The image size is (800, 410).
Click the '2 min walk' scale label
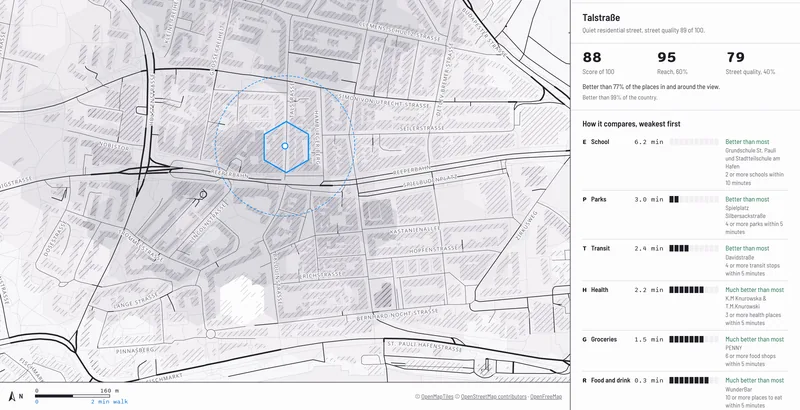click(112, 402)
